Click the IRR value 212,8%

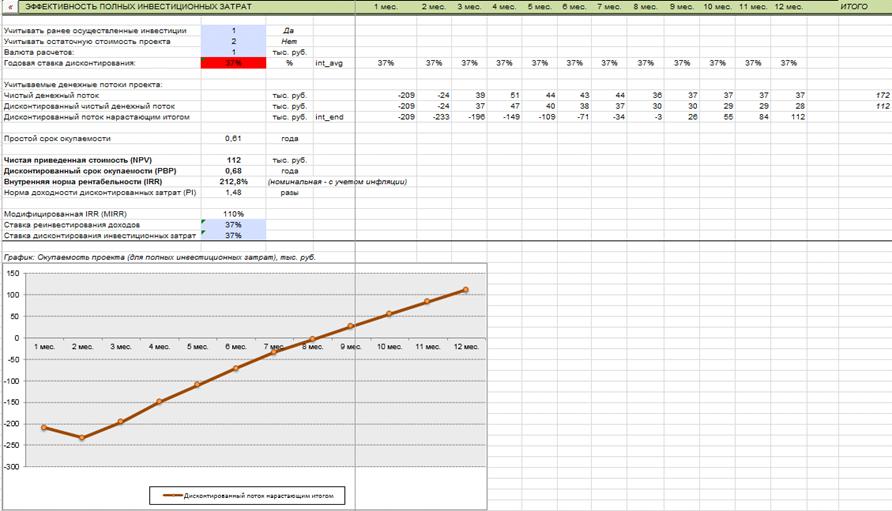click(x=233, y=182)
